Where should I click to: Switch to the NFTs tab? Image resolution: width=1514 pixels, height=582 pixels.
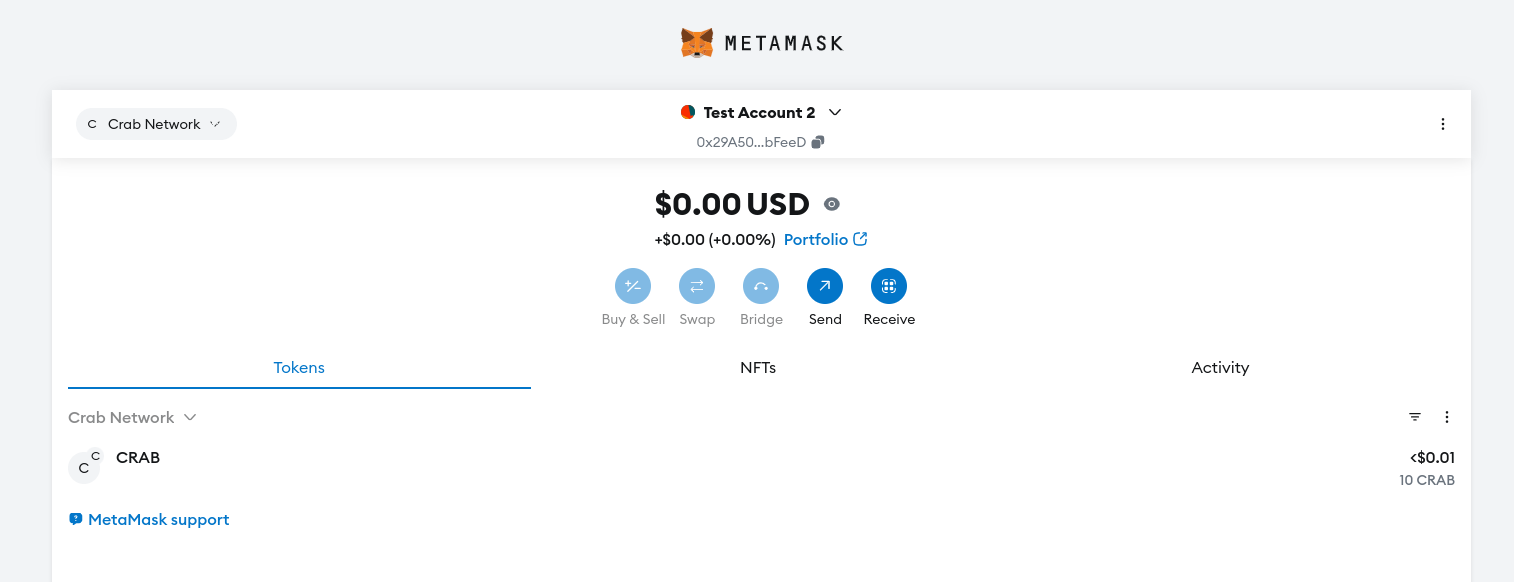(x=758, y=367)
